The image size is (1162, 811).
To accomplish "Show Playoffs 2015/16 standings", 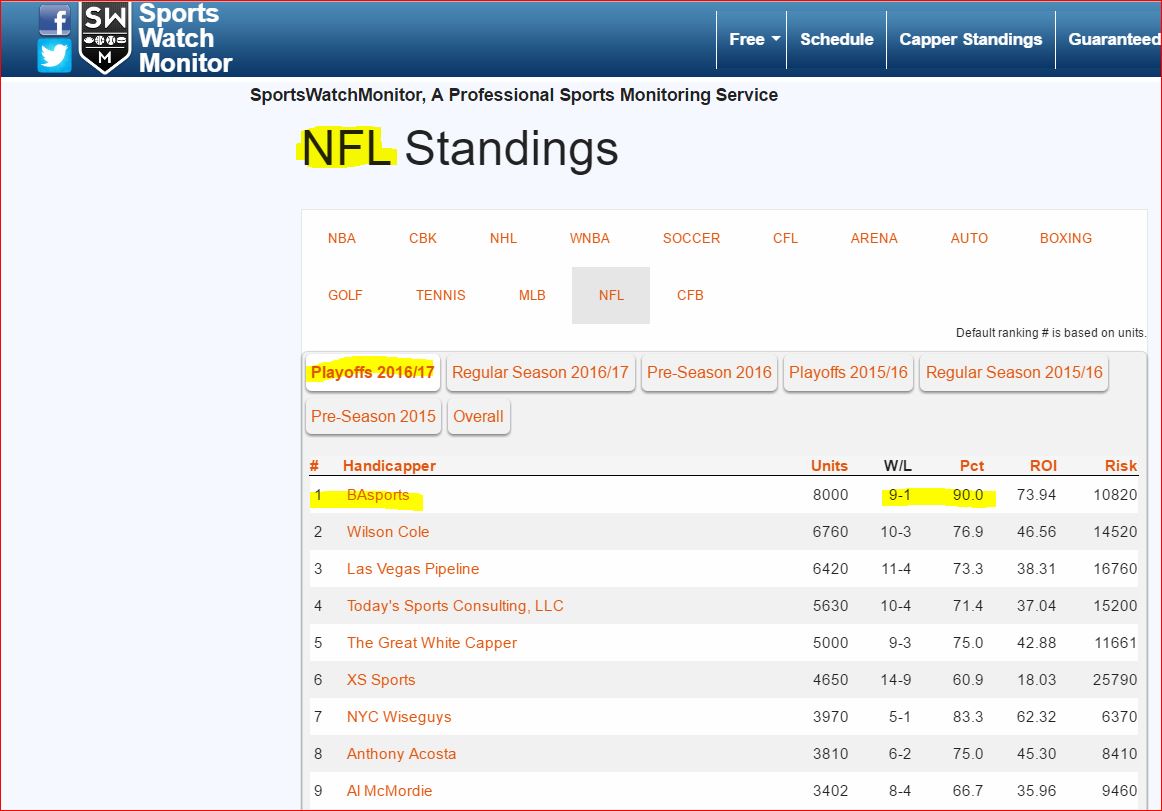I will [849, 372].
